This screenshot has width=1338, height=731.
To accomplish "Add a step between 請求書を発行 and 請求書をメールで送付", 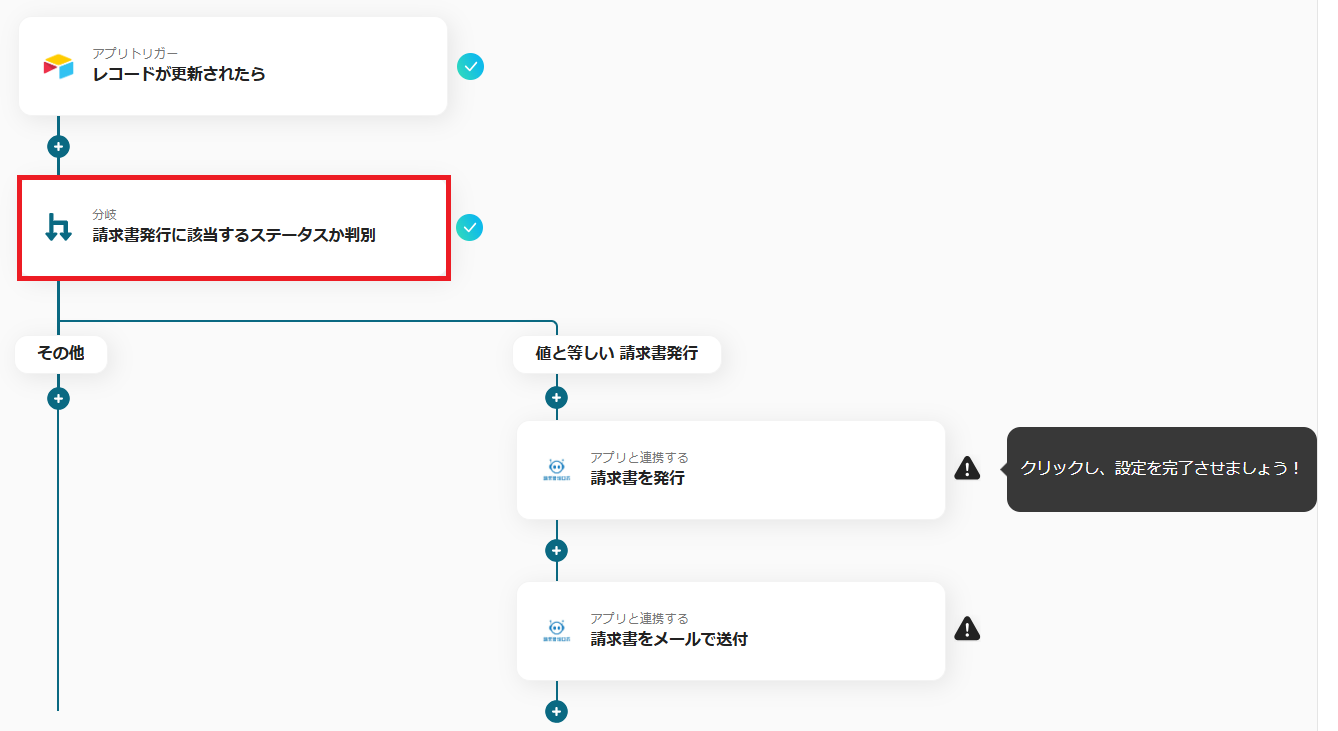I will (557, 551).
